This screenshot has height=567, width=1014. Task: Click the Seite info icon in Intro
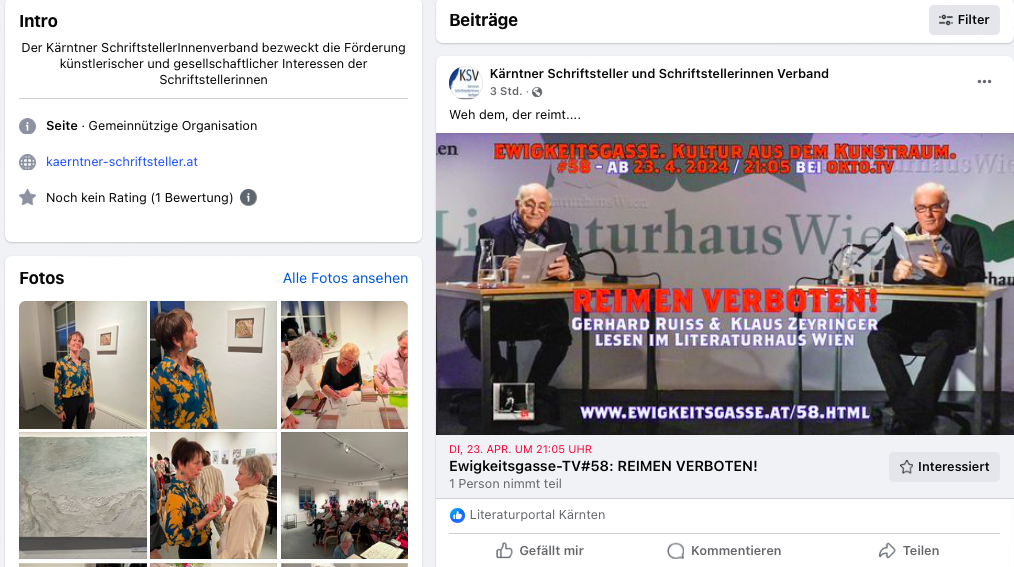pyautogui.click(x=27, y=126)
